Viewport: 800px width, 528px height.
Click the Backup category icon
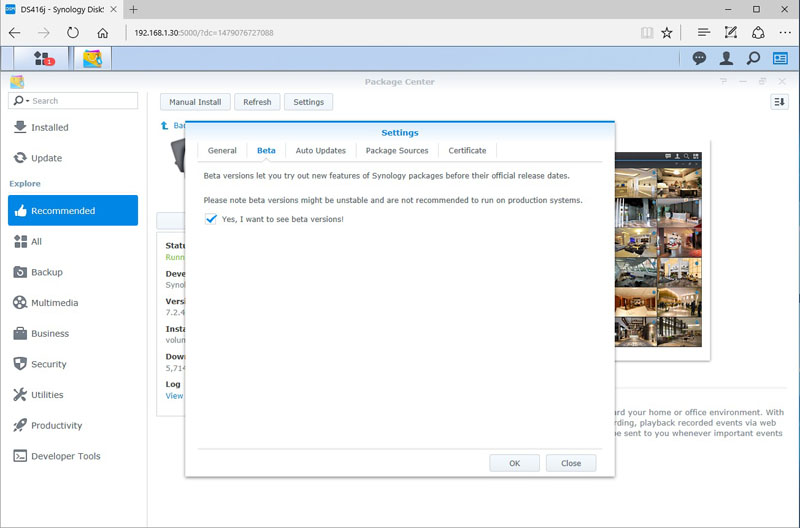[20, 272]
